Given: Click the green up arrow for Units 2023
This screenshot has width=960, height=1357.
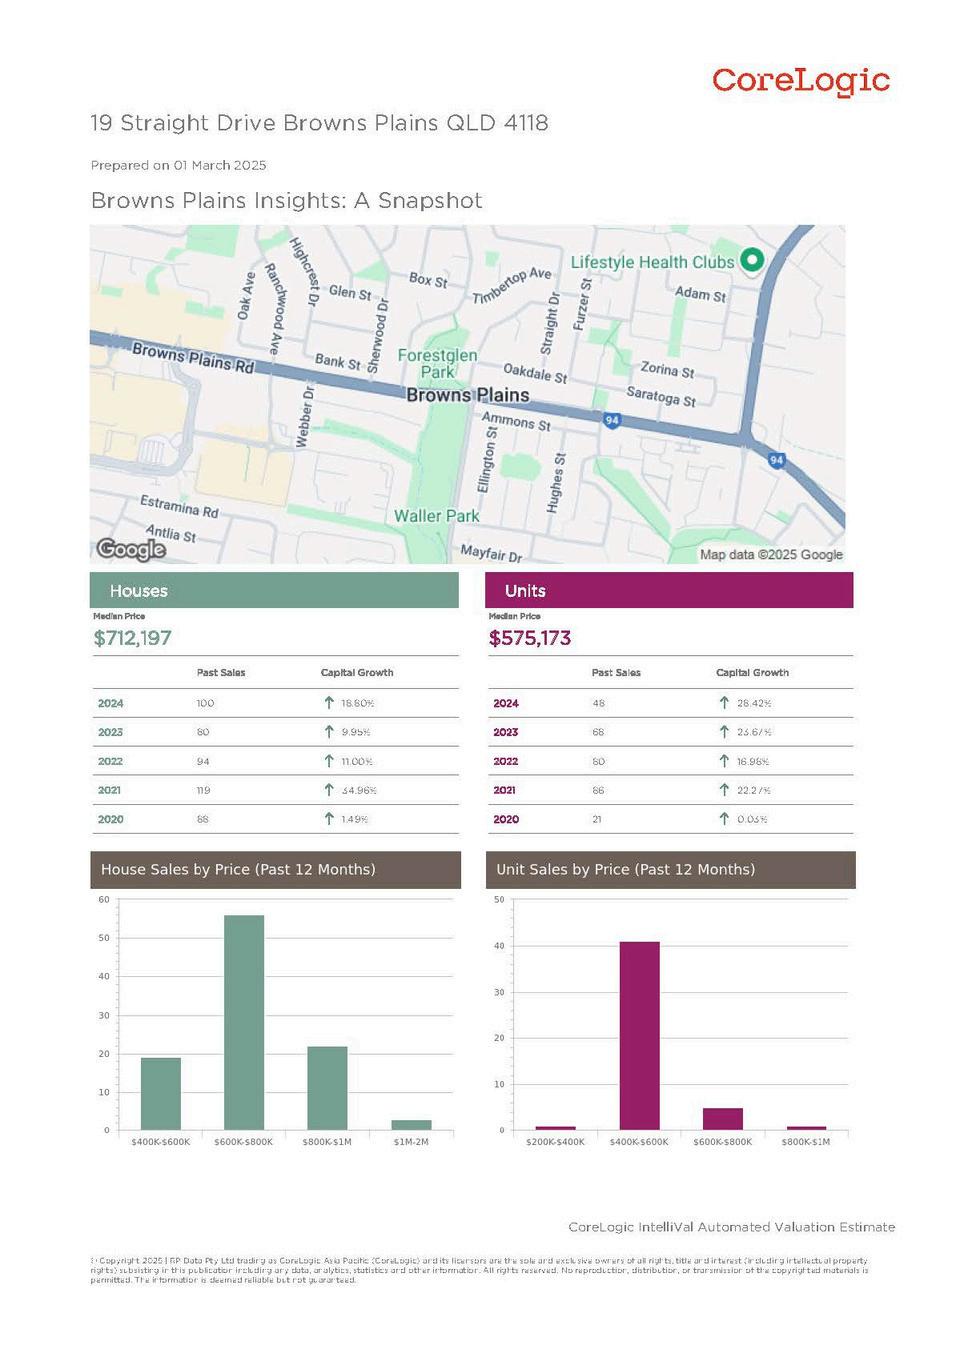Looking at the screenshot, I should 724,732.
